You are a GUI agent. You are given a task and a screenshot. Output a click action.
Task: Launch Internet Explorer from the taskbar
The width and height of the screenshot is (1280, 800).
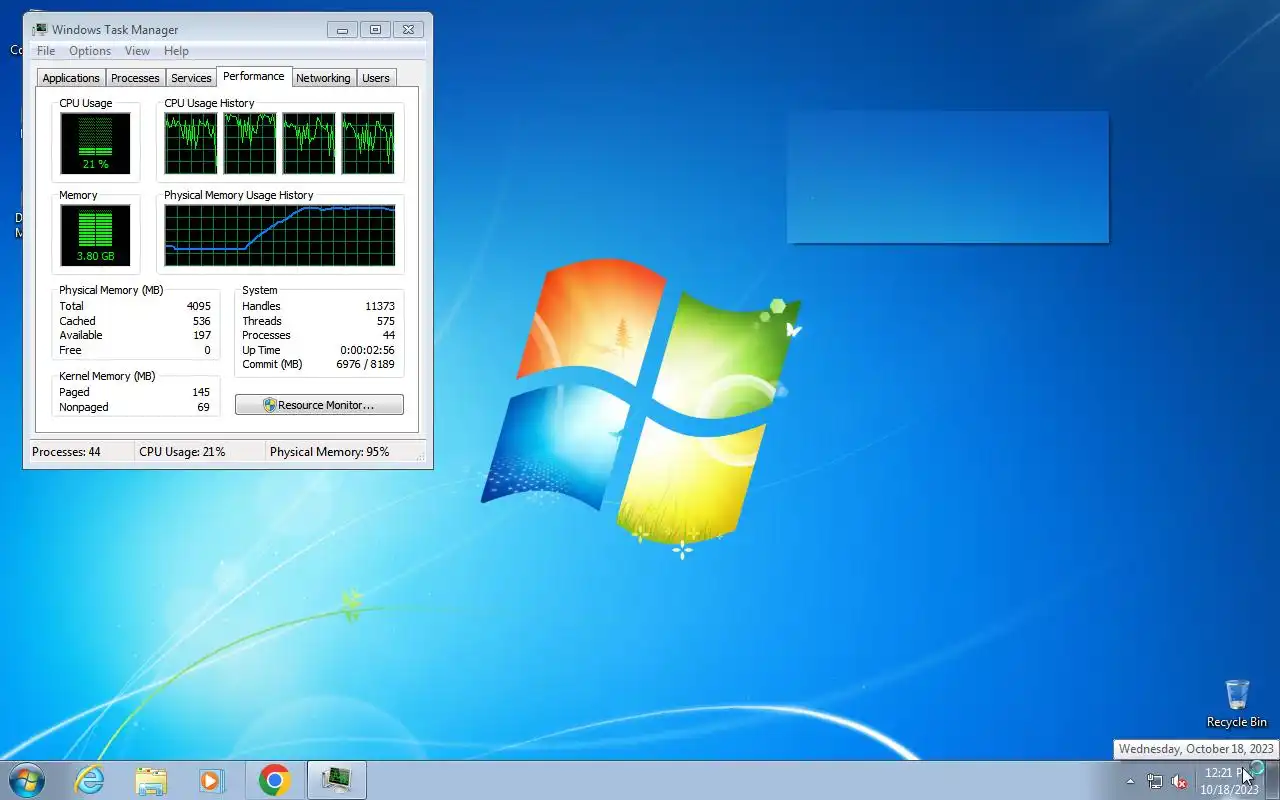[x=90, y=780]
